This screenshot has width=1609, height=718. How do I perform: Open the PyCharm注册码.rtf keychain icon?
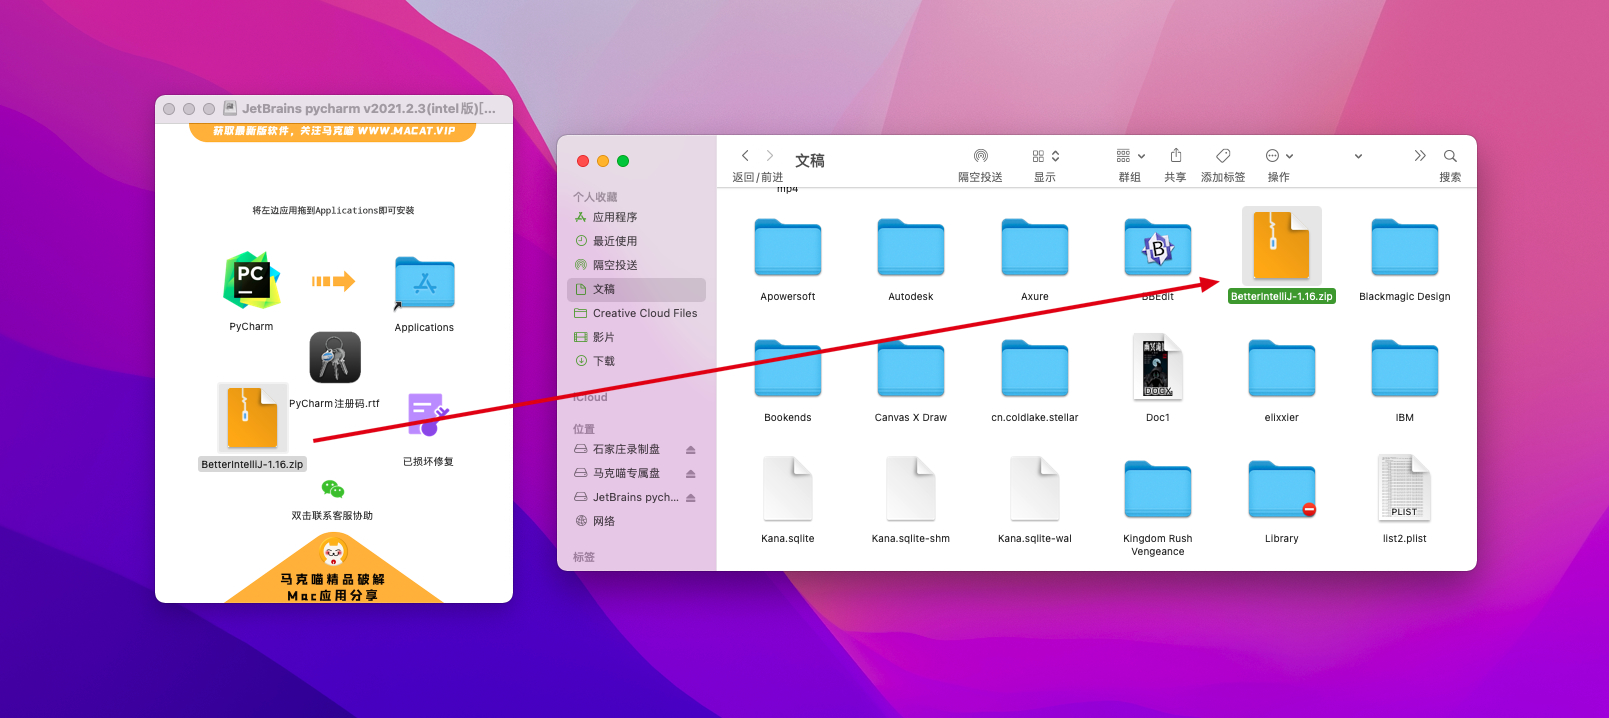pos(335,358)
